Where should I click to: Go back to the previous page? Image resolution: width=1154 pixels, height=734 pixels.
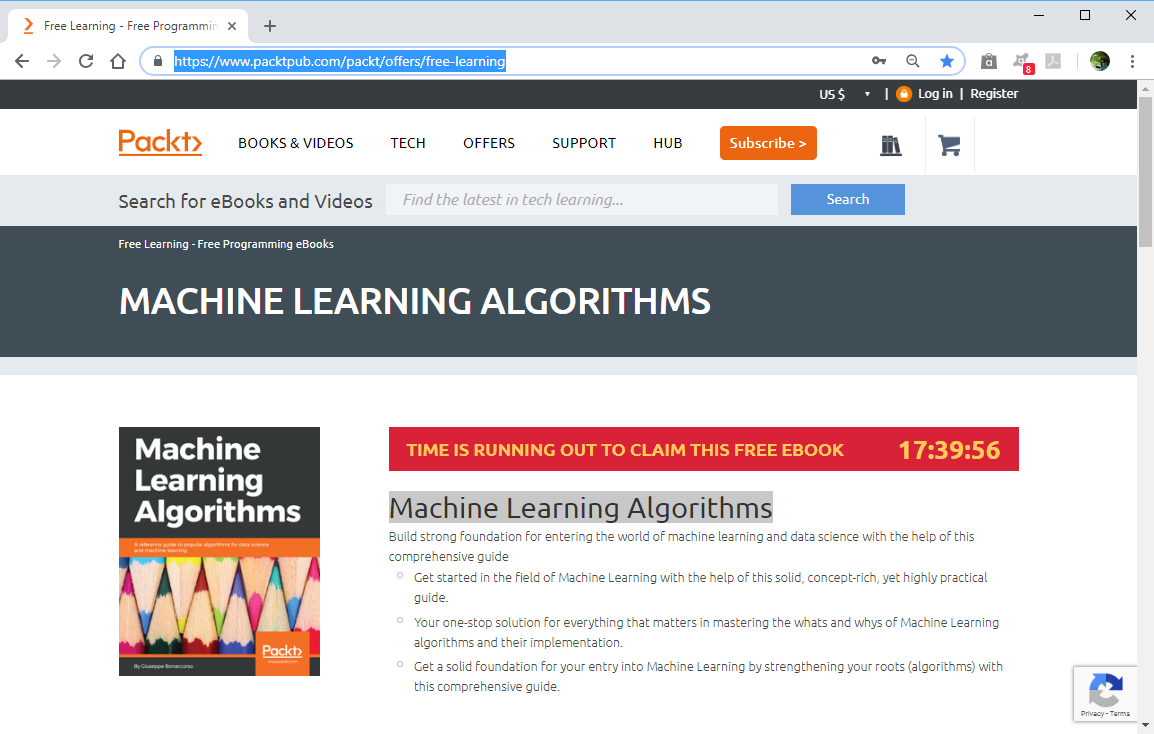(22, 61)
